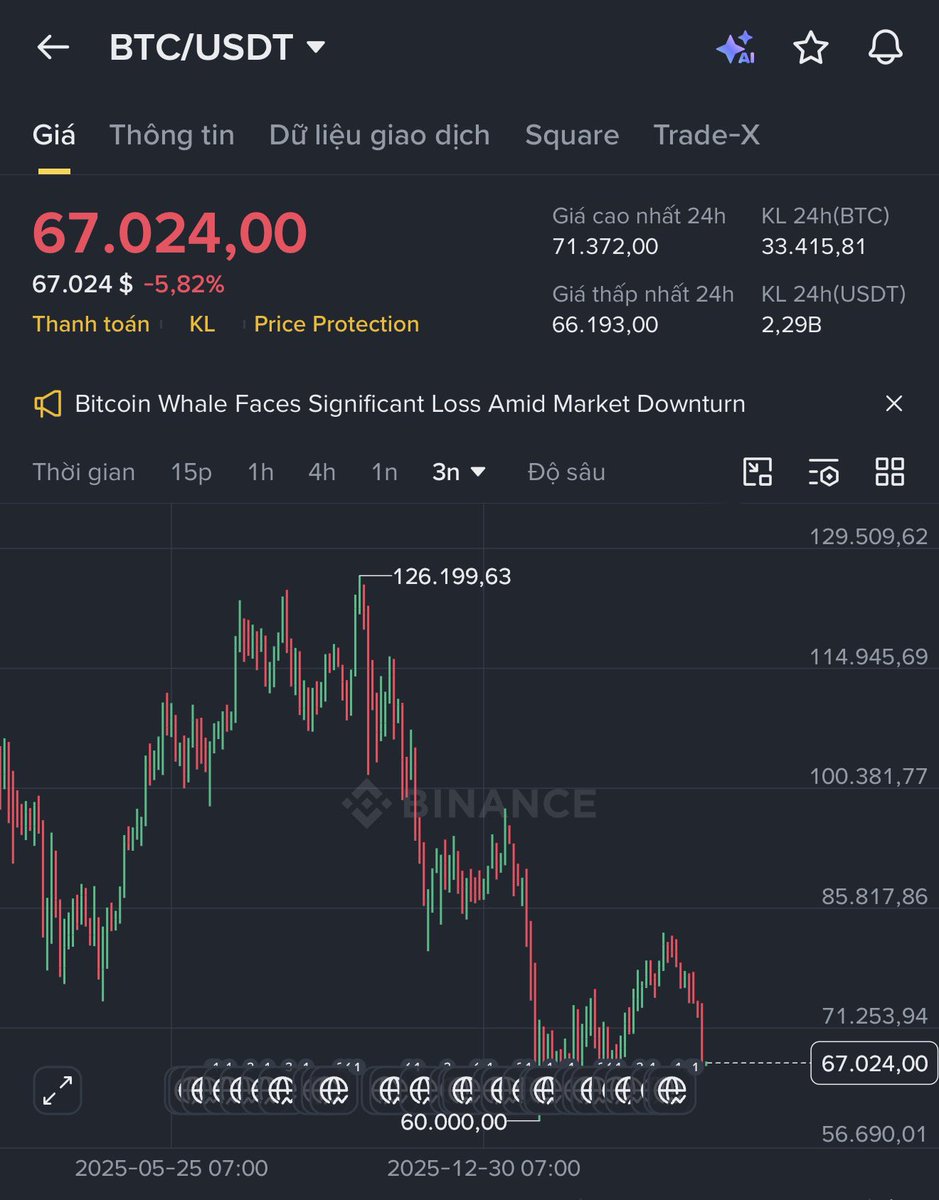Image resolution: width=939 pixels, height=1200 pixels.
Task: Select the 15p interval
Action: click(x=191, y=472)
